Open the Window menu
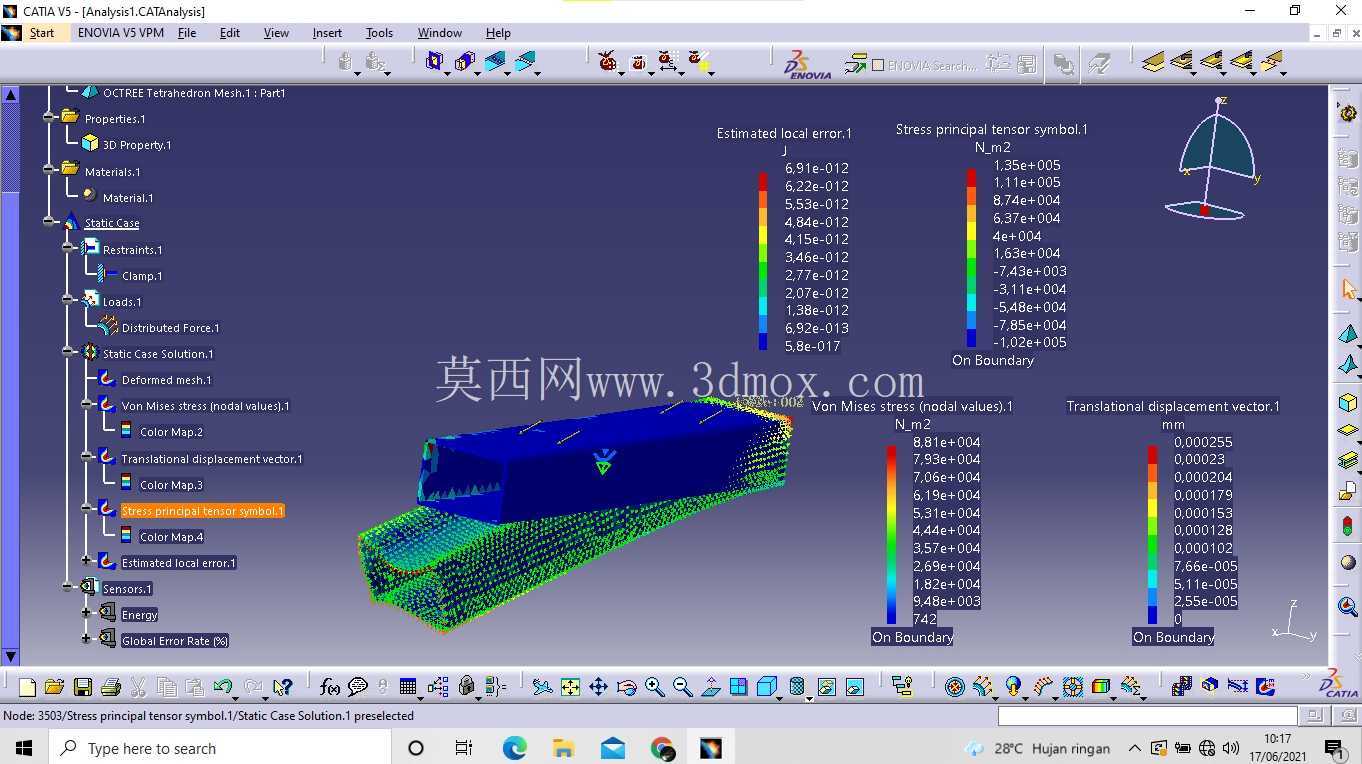The image size is (1362, 764). (440, 33)
